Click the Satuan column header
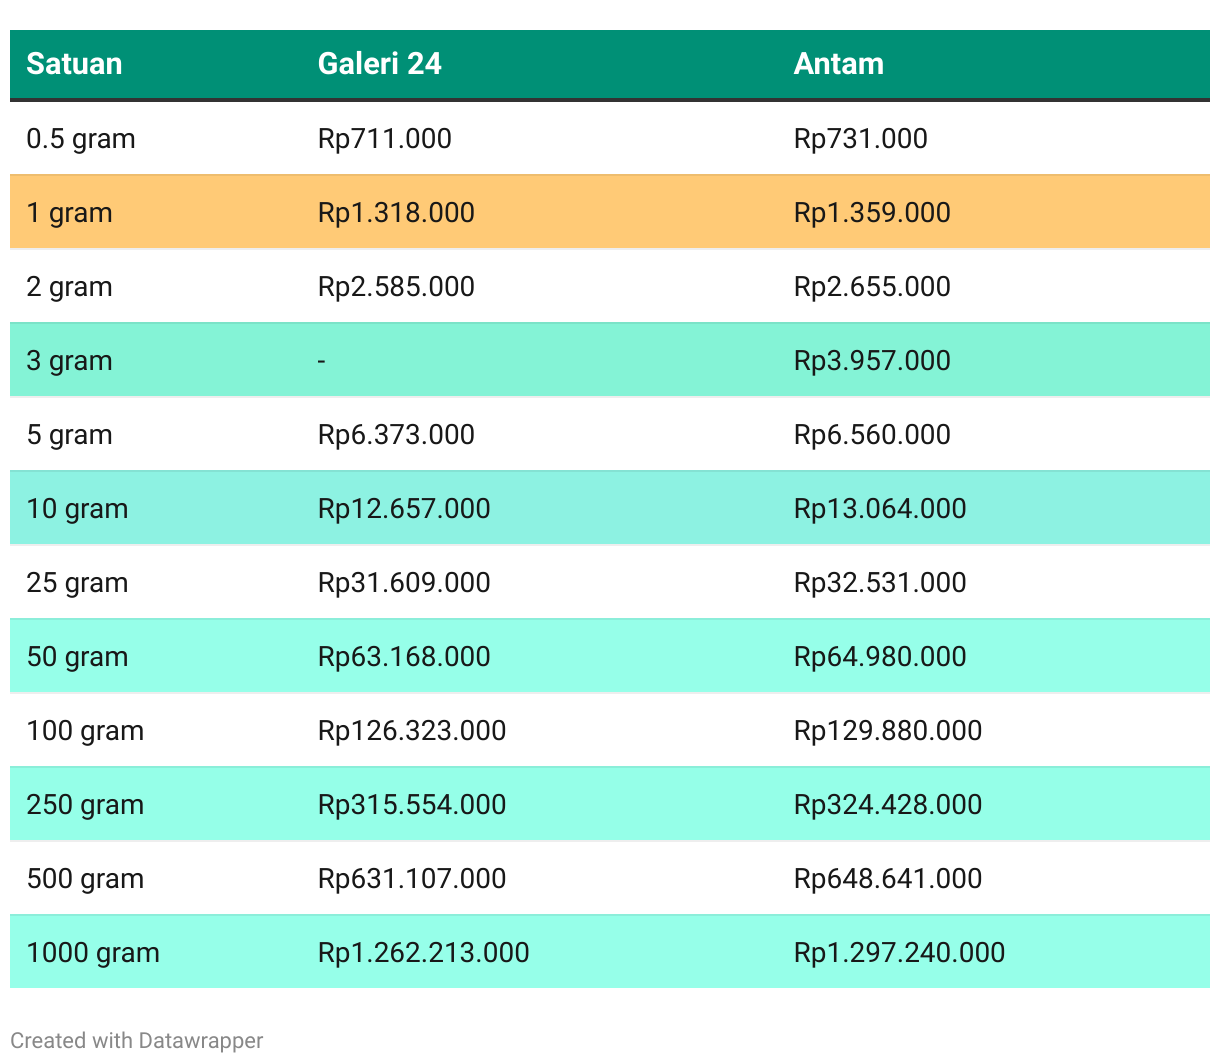Screen dimensions: 1220x1064 coord(74,64)
